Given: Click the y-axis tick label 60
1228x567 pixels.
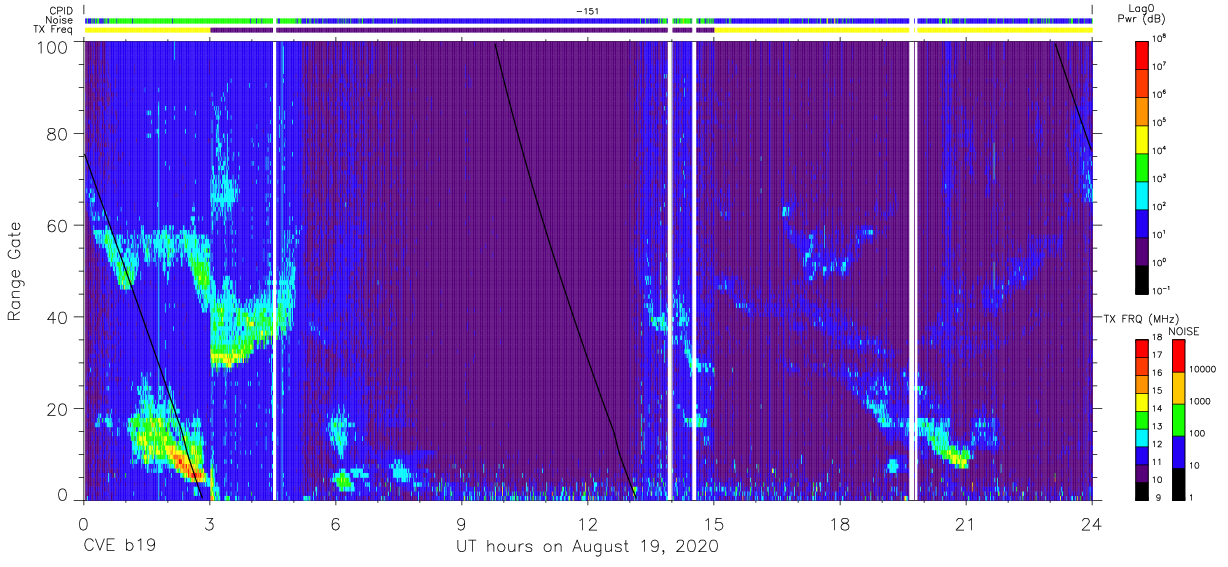Looking at the screenshot, I should [58, 227].
